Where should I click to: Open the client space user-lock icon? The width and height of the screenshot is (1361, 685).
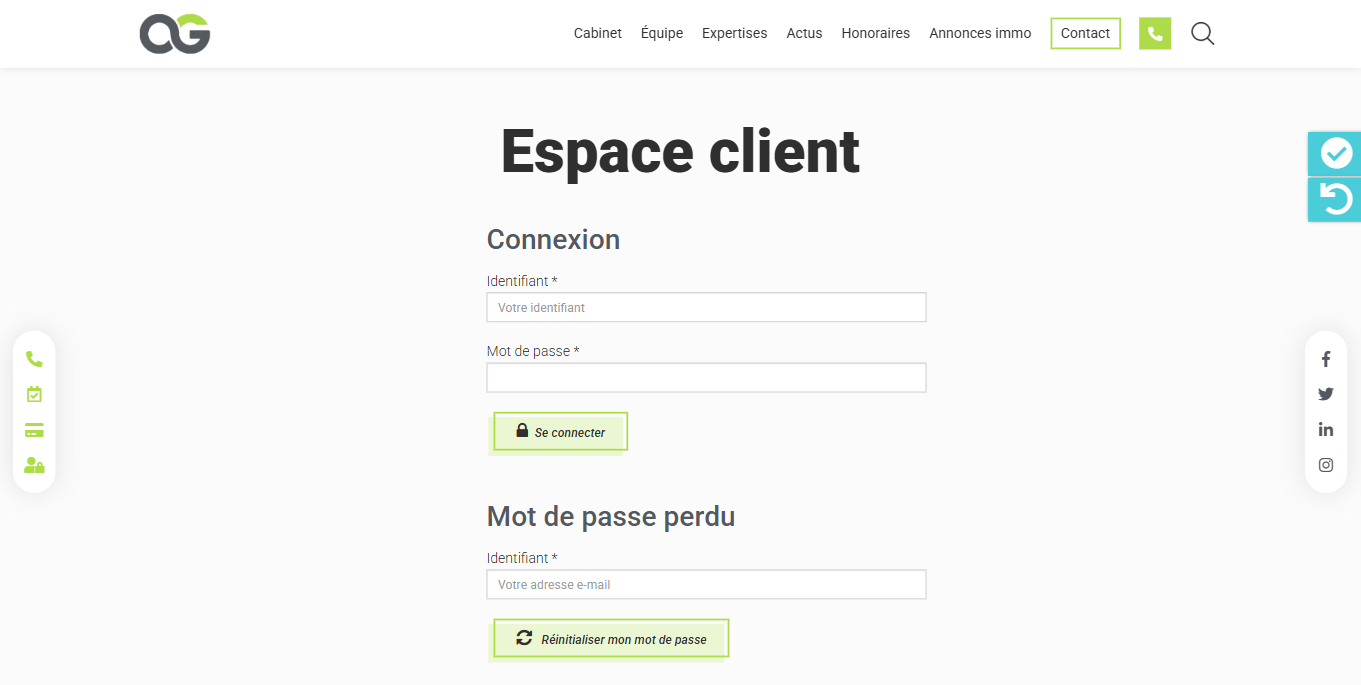(34, 465)
